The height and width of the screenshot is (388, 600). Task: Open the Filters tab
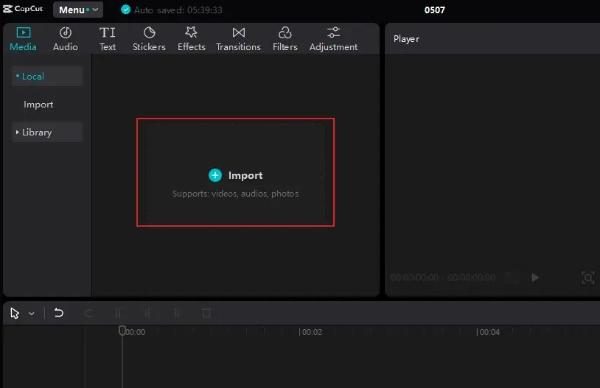click(x=285, y=39)
